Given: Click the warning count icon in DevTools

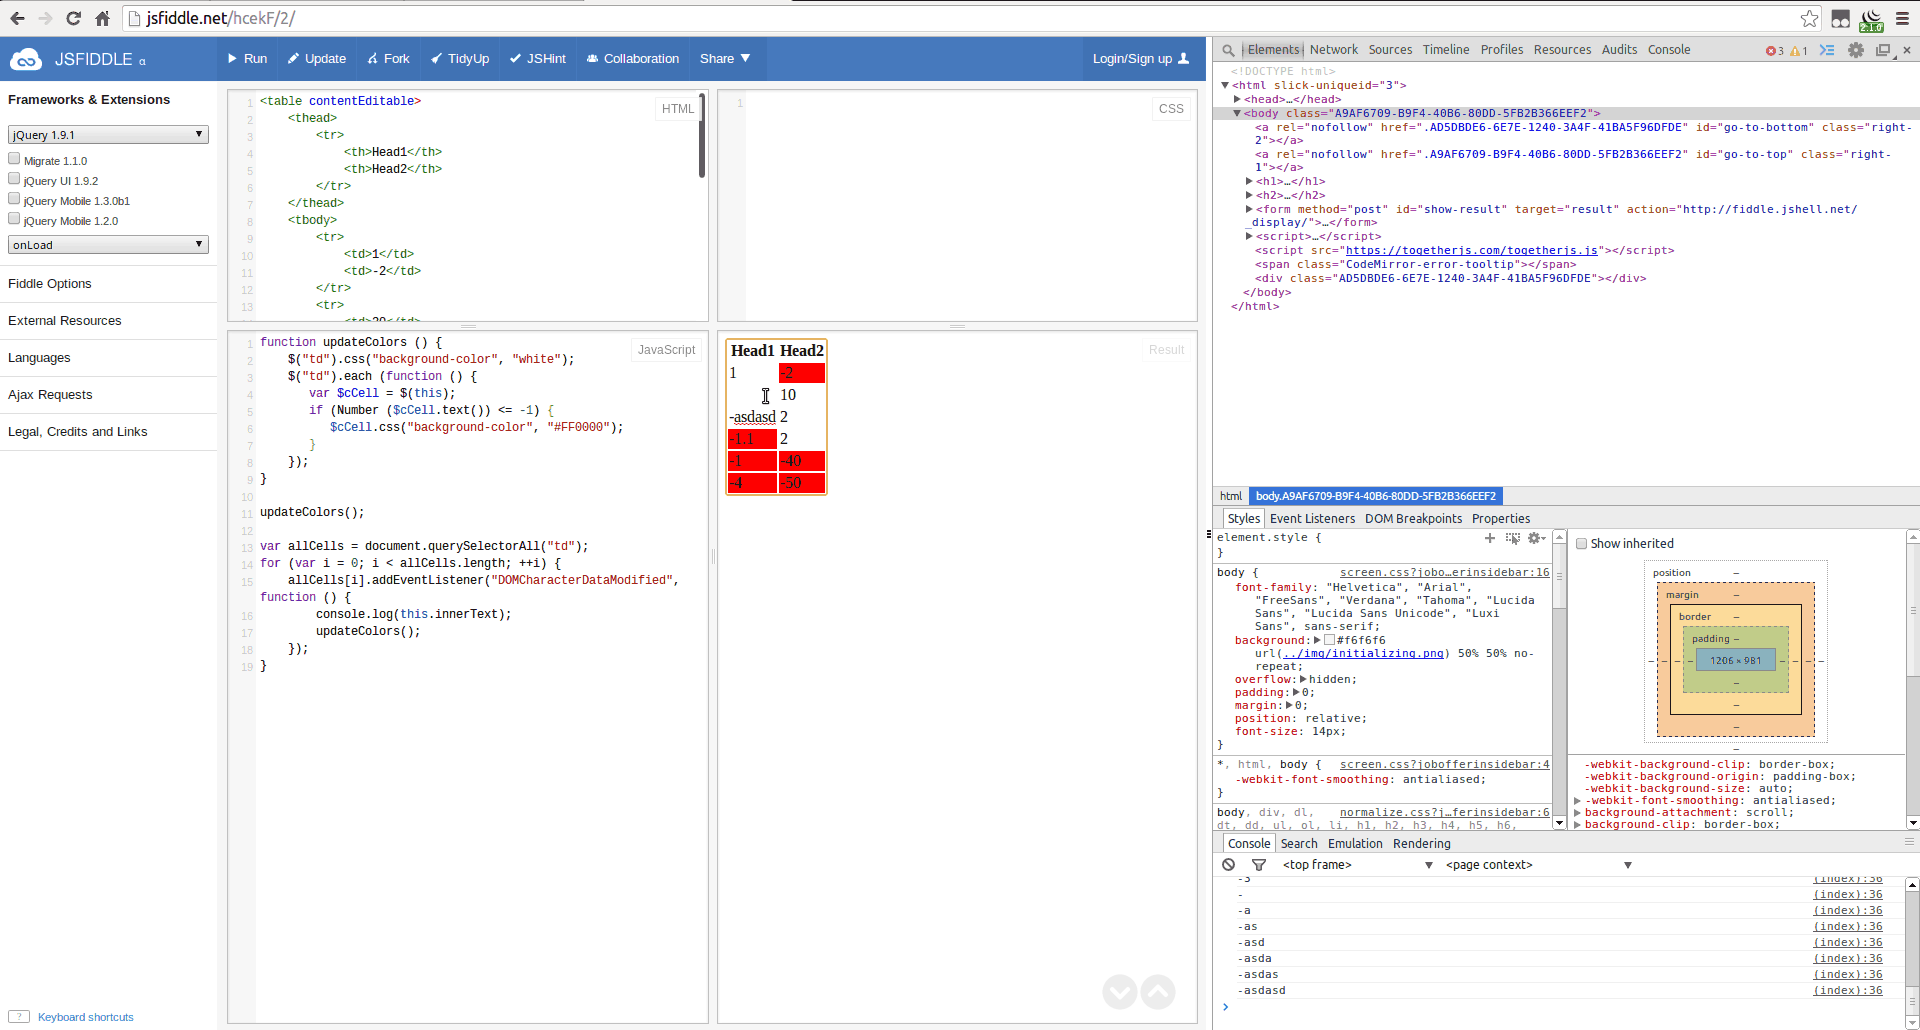Looking at the screenshot, I should [x=1796, y=50].
